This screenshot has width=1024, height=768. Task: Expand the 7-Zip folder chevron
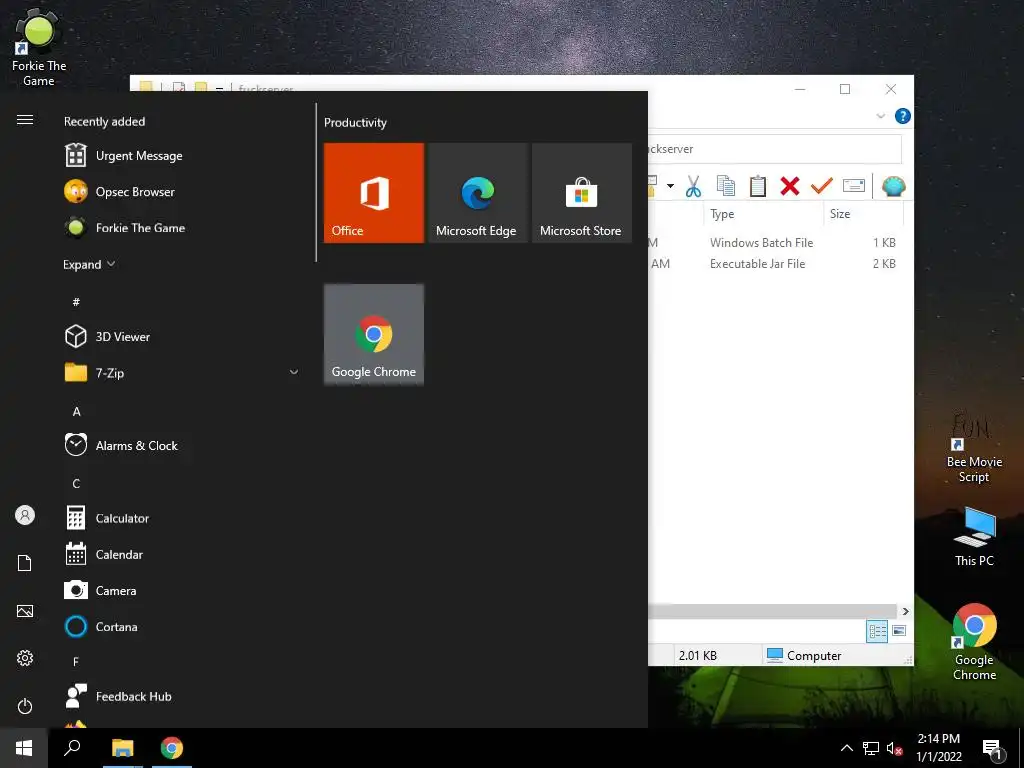click(294, 372)
